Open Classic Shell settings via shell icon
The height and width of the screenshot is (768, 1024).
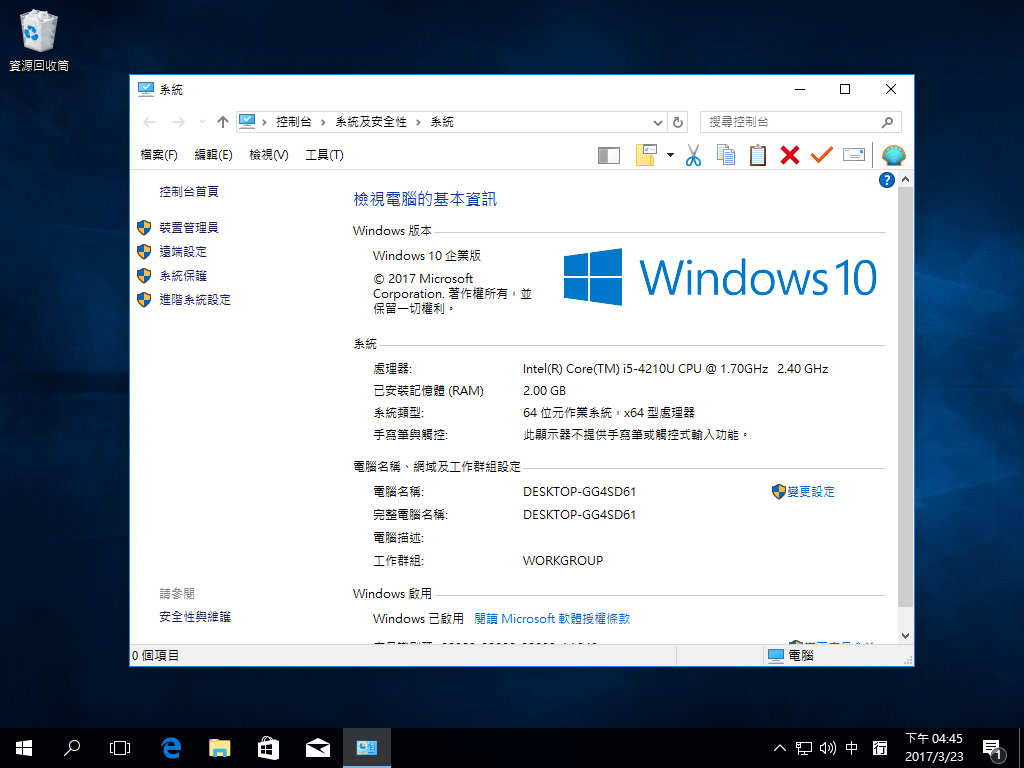click(x=893, y=155)
